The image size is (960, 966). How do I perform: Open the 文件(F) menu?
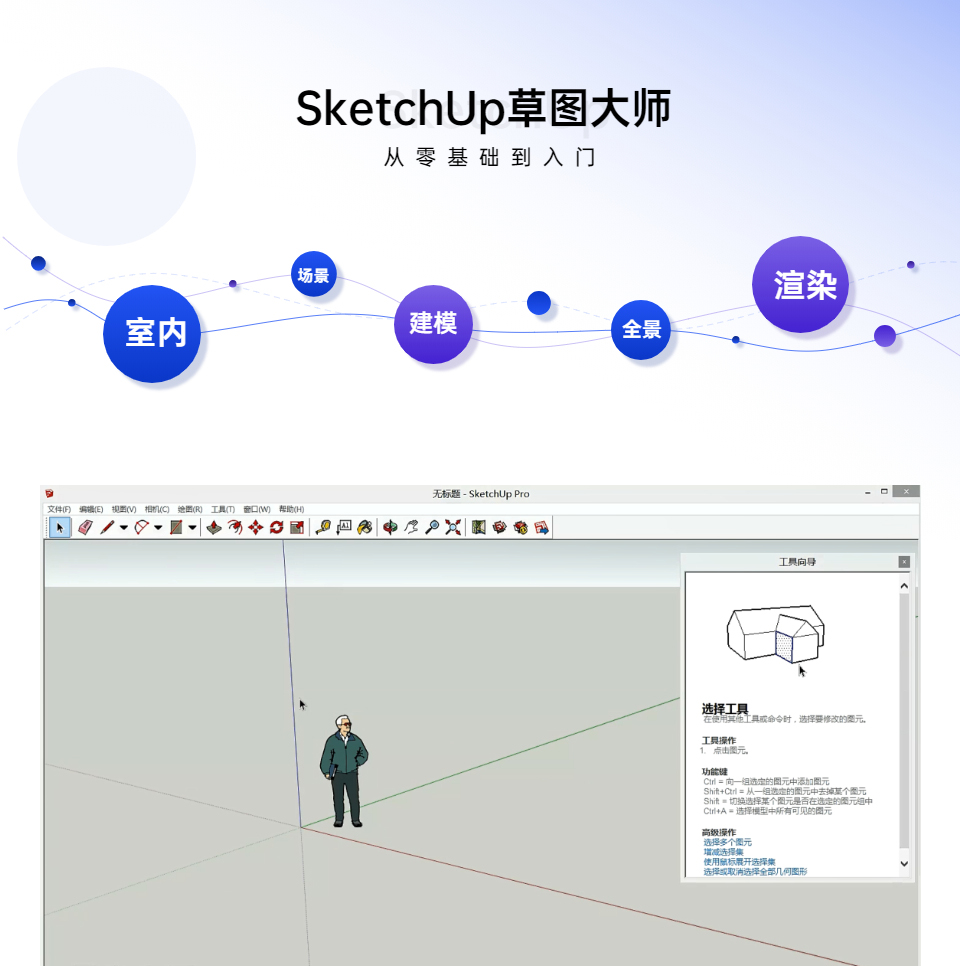(x=59, y=509)
